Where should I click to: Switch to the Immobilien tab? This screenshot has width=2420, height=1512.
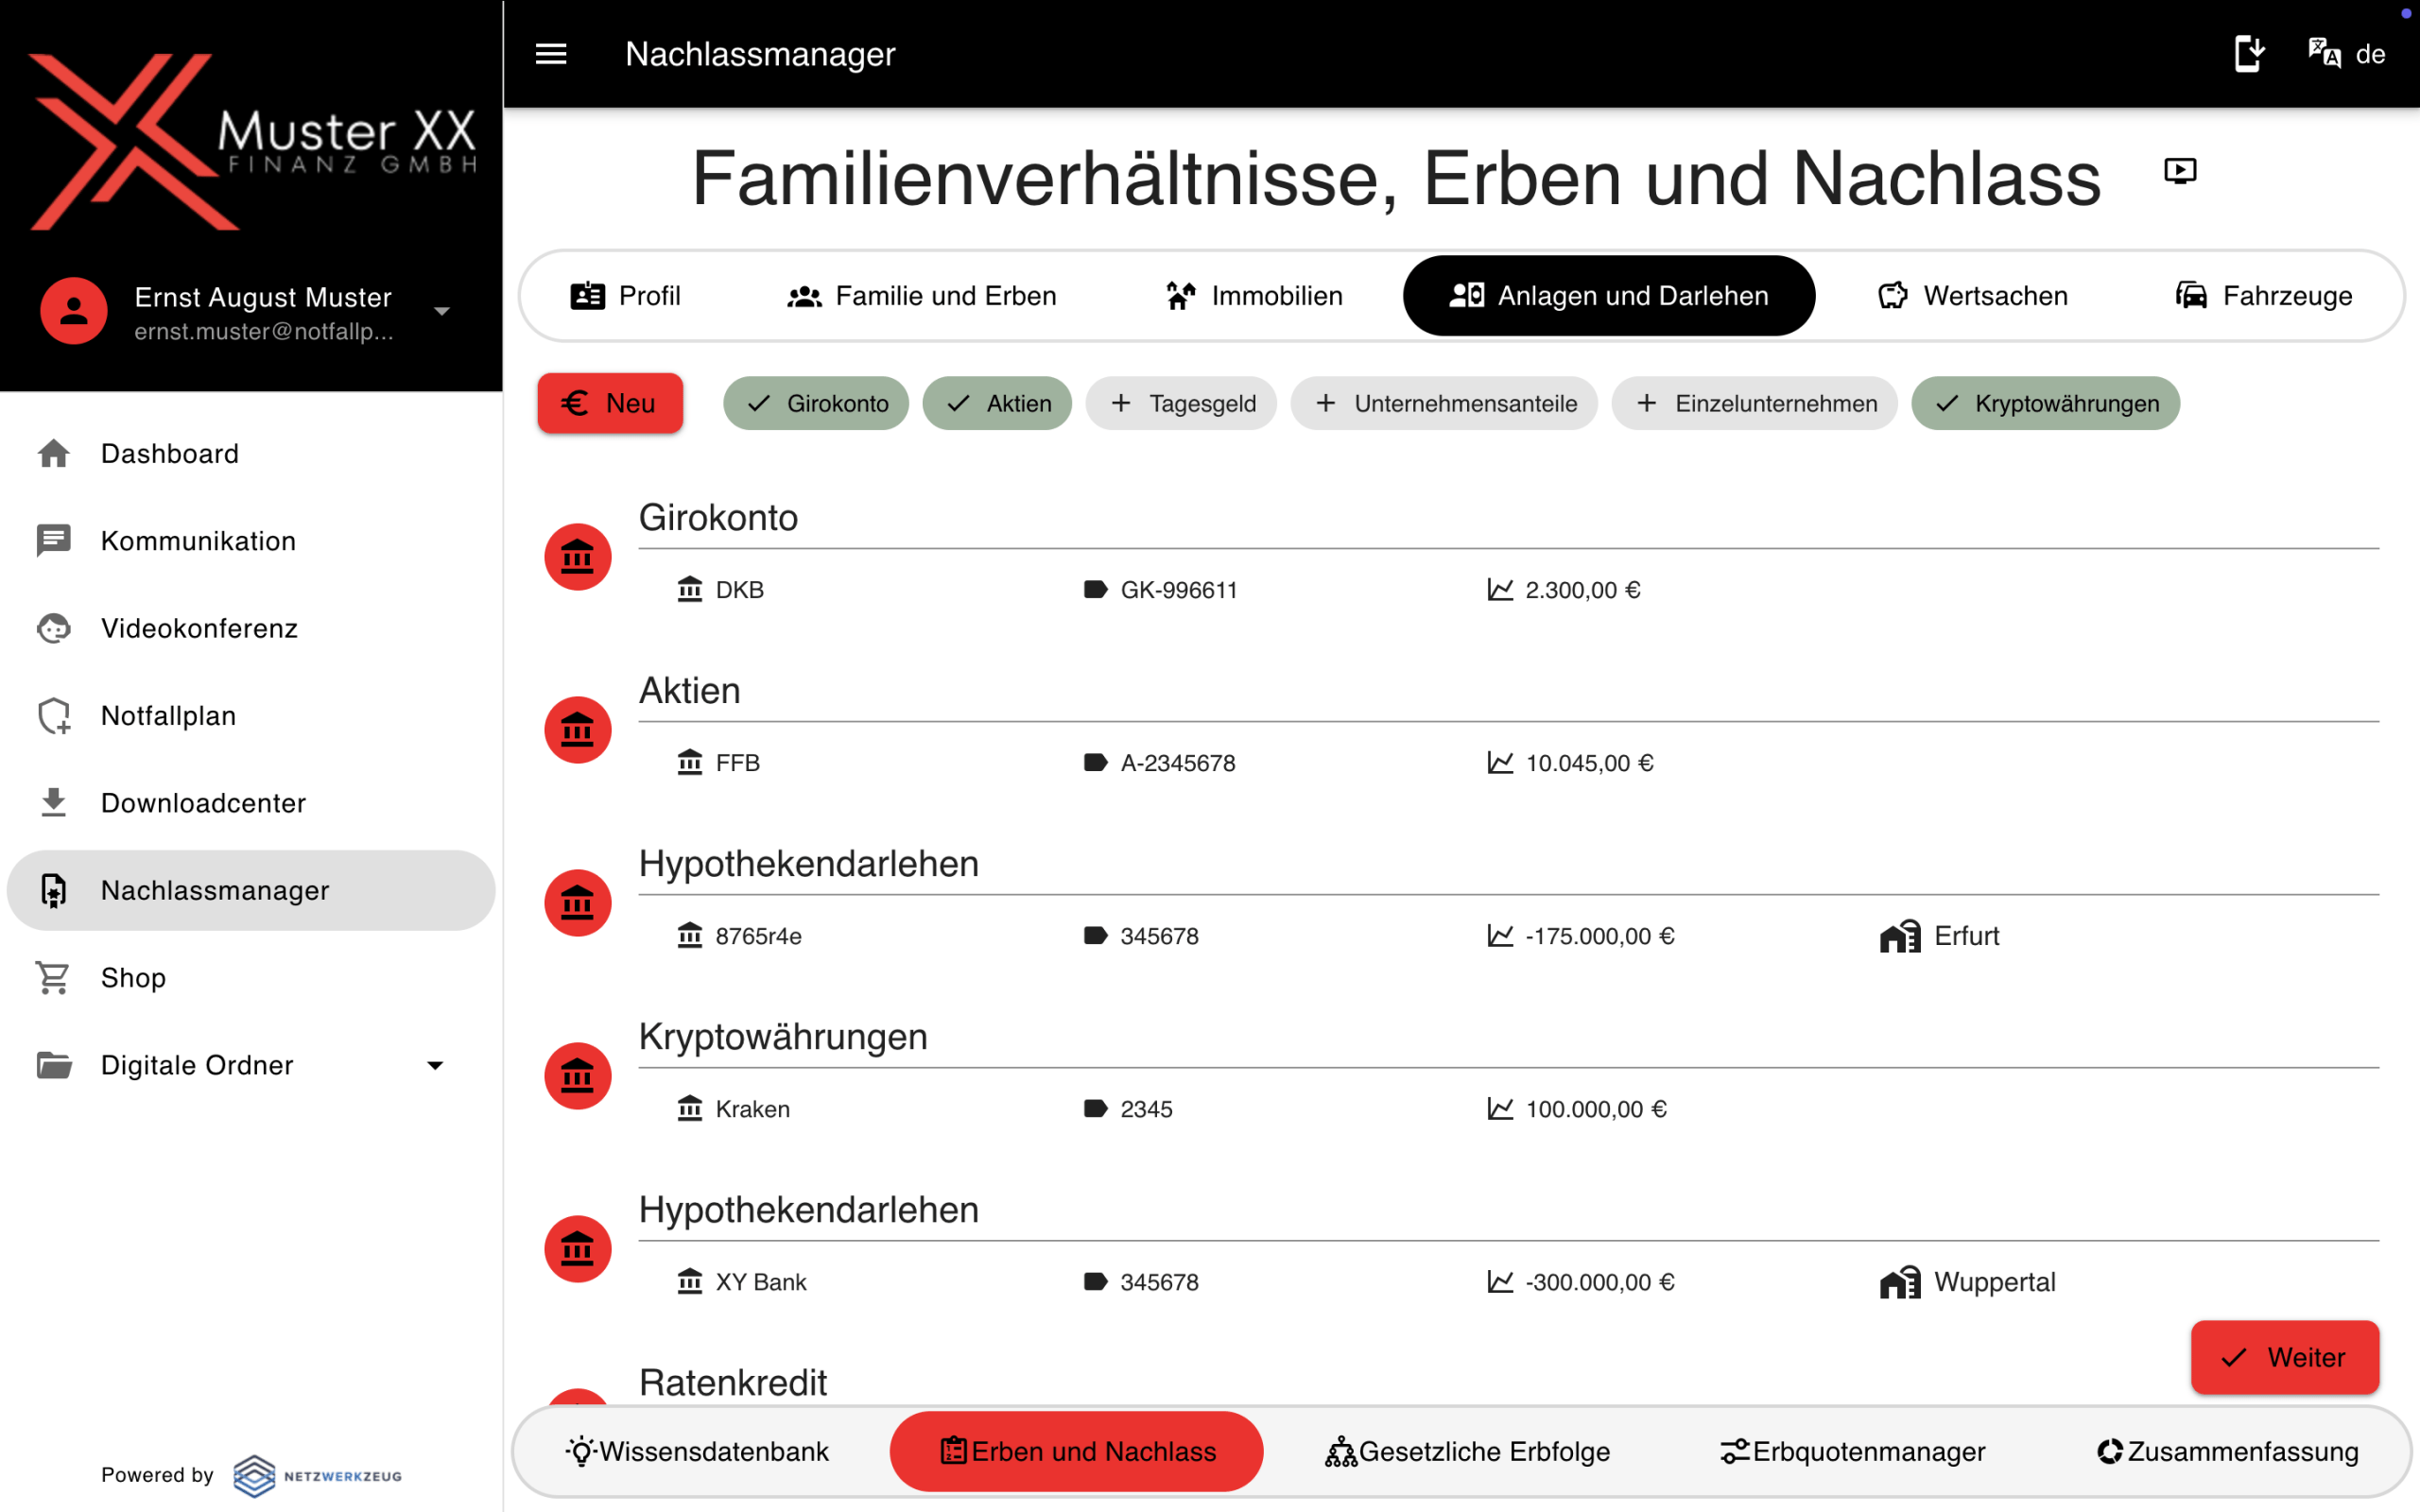(1254, 296)
